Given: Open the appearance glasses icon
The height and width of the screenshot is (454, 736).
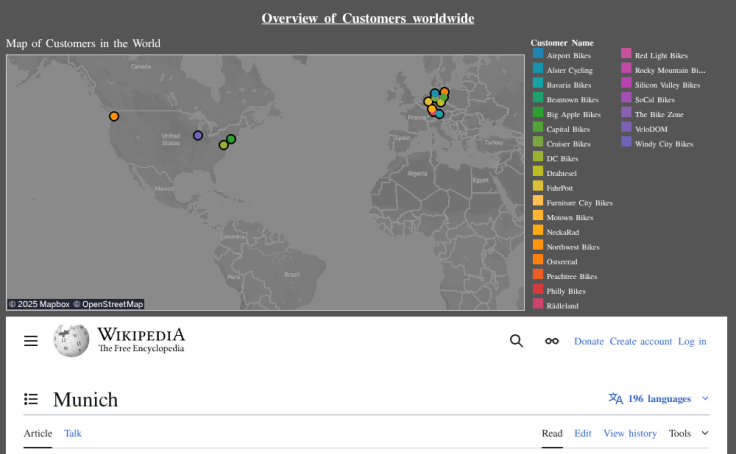Looking at the screenshot, I should [552, 341].
